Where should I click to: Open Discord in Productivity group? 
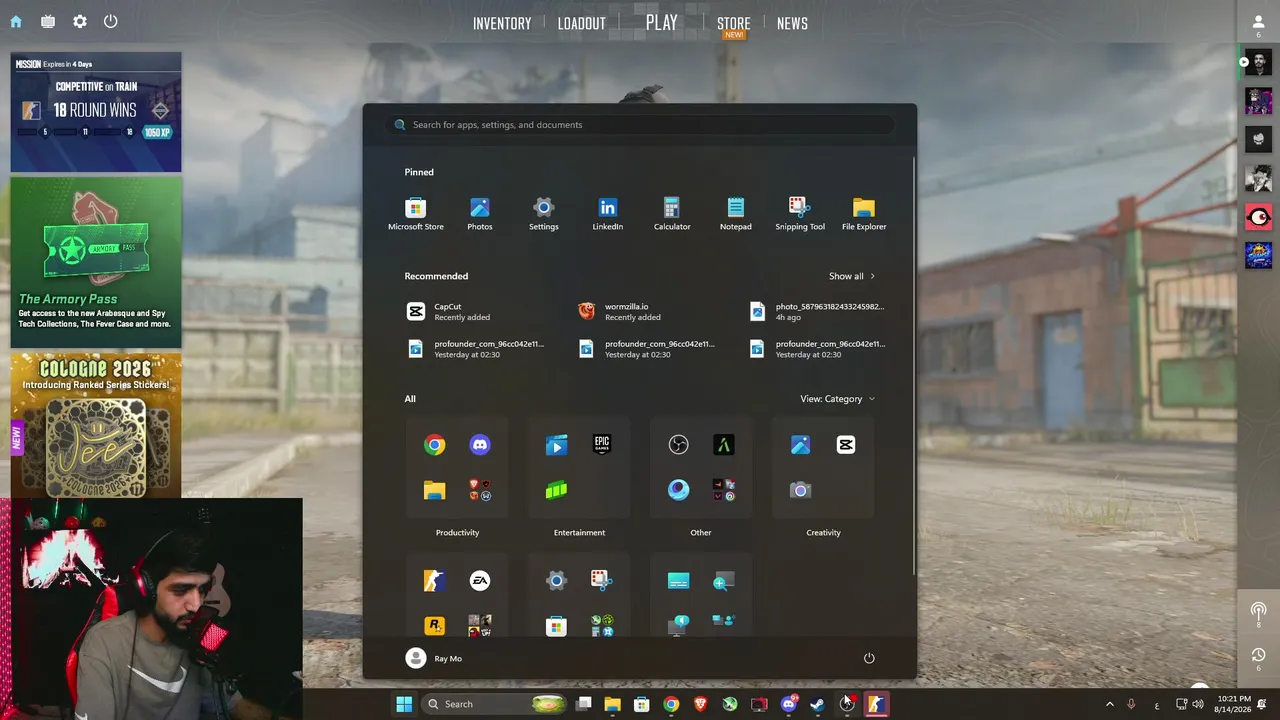pos(480,445)
